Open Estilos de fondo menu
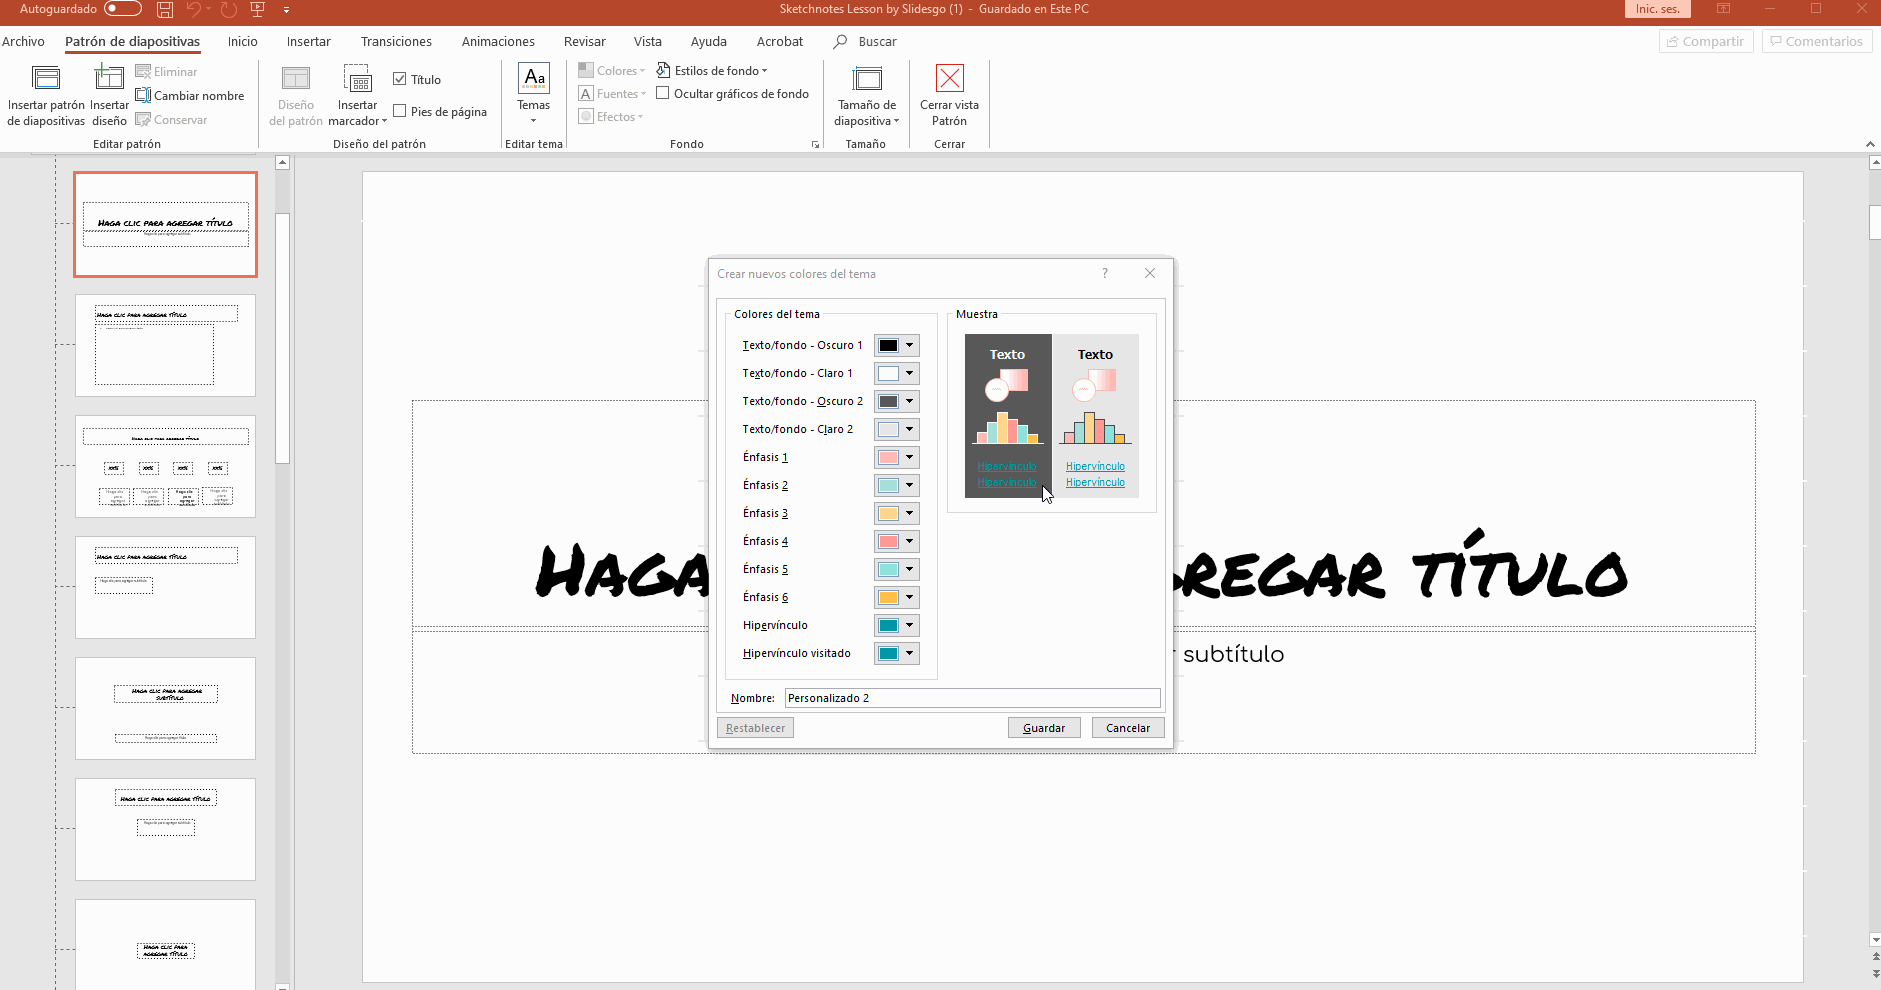The width and height of the screenshot is (1881, 990). [712, 71]
